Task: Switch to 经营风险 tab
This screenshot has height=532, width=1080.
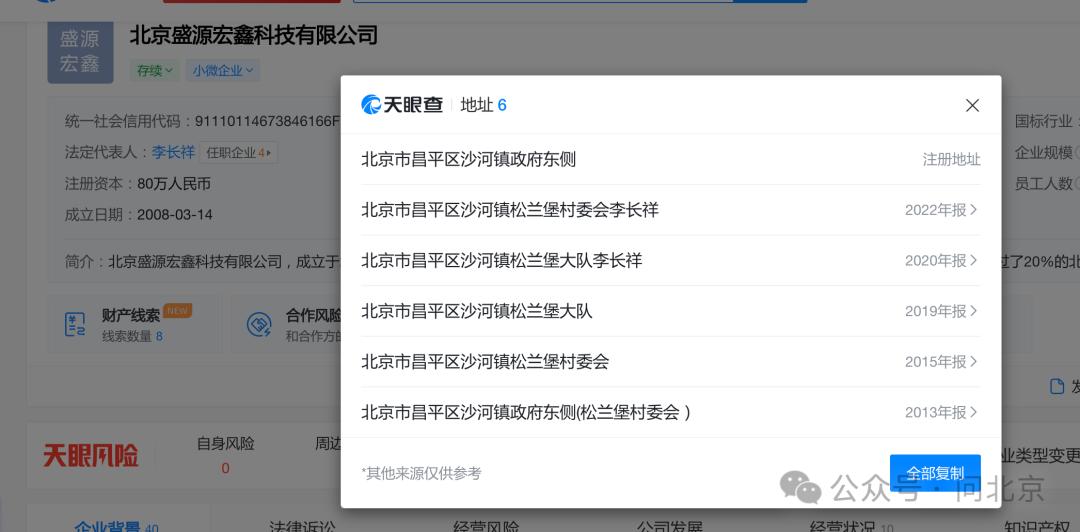Action: (486, 527)
